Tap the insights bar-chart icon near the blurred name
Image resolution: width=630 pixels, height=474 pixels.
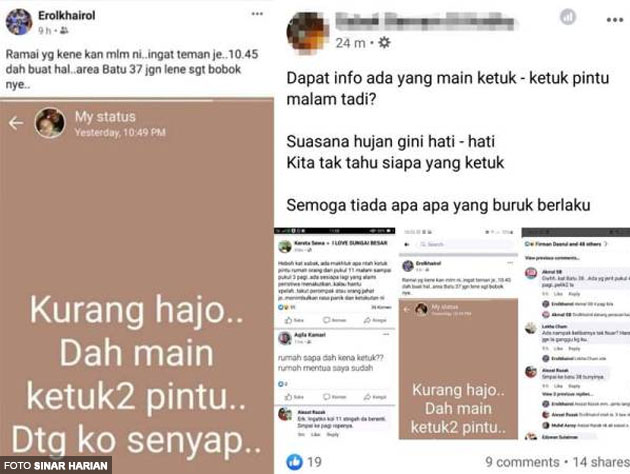[x=568, y=17]
